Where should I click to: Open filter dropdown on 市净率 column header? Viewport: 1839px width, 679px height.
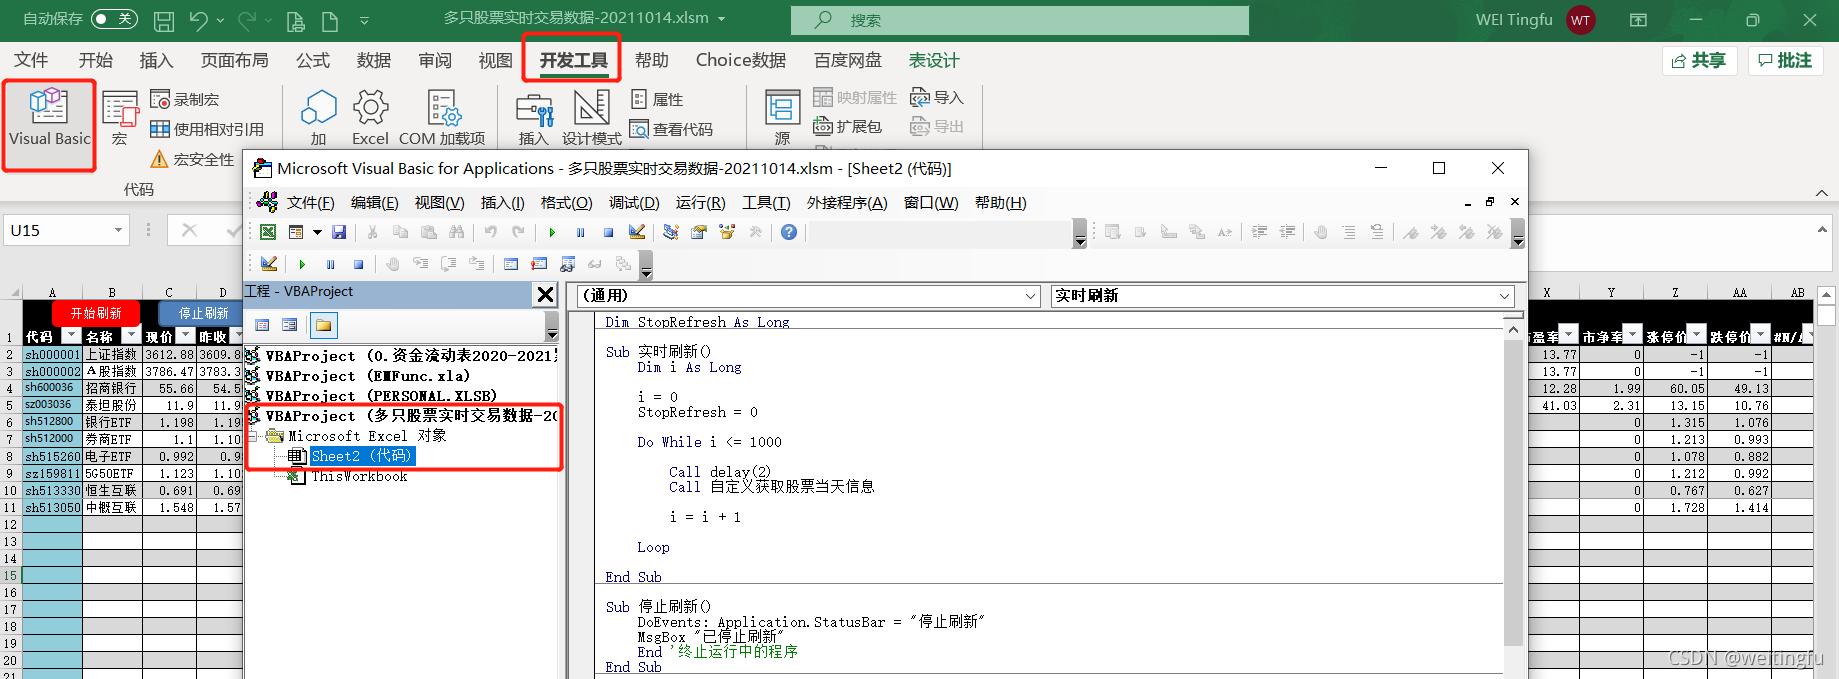[x=1633, y=335]
